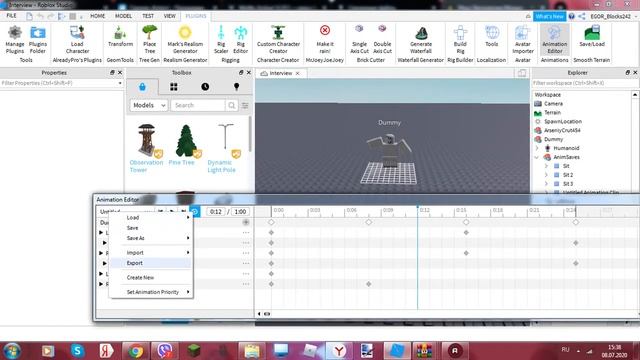Open Toolbox filter options icon
Image resolution: width=640 pixels, height=360 pixels.
point(245,105)
